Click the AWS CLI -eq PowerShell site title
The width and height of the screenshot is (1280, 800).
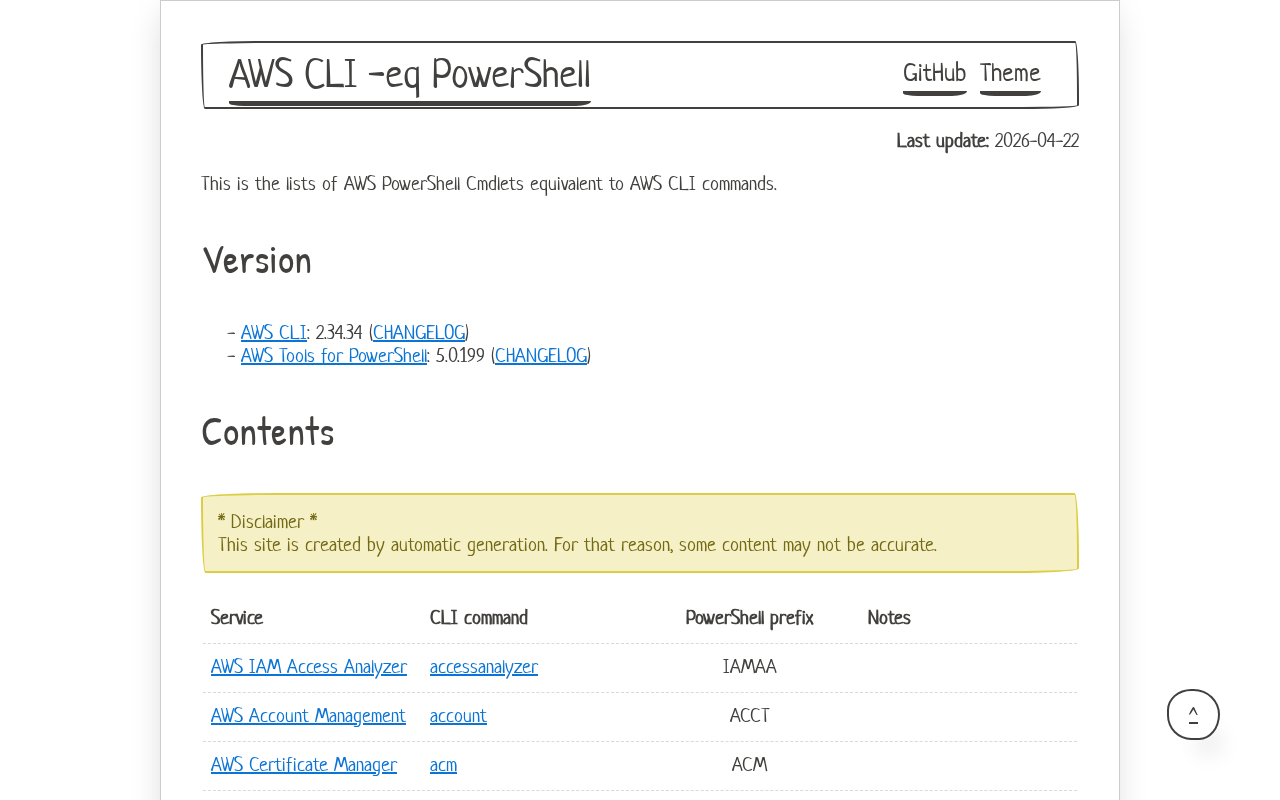(x=410, y=76)
